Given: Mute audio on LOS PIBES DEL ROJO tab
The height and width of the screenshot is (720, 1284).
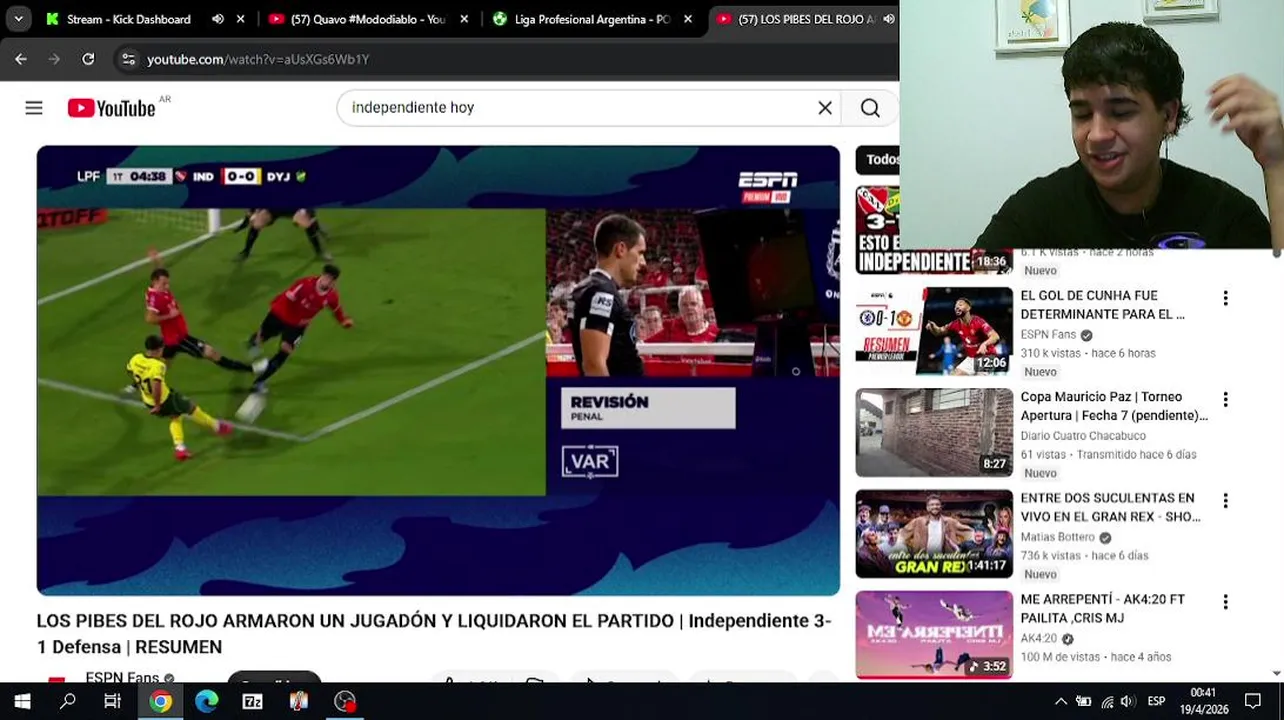Looking at the screenshot, I should pyautogui.click(x=888, y=19).
